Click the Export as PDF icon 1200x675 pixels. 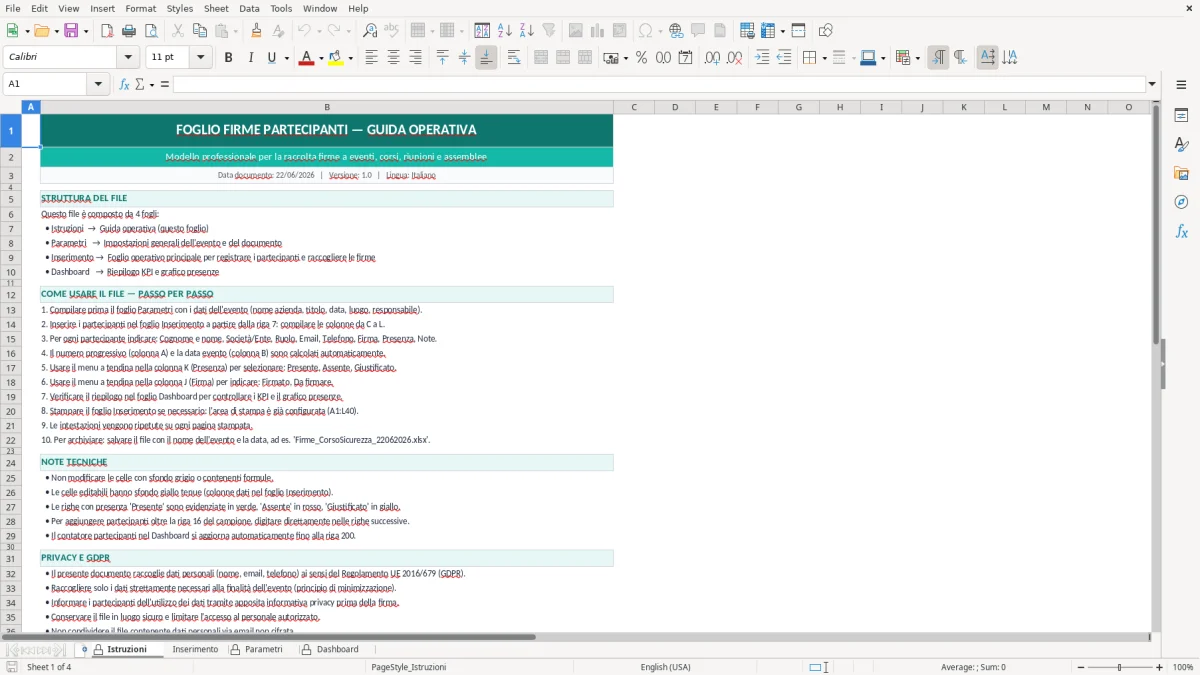[107, 31]
